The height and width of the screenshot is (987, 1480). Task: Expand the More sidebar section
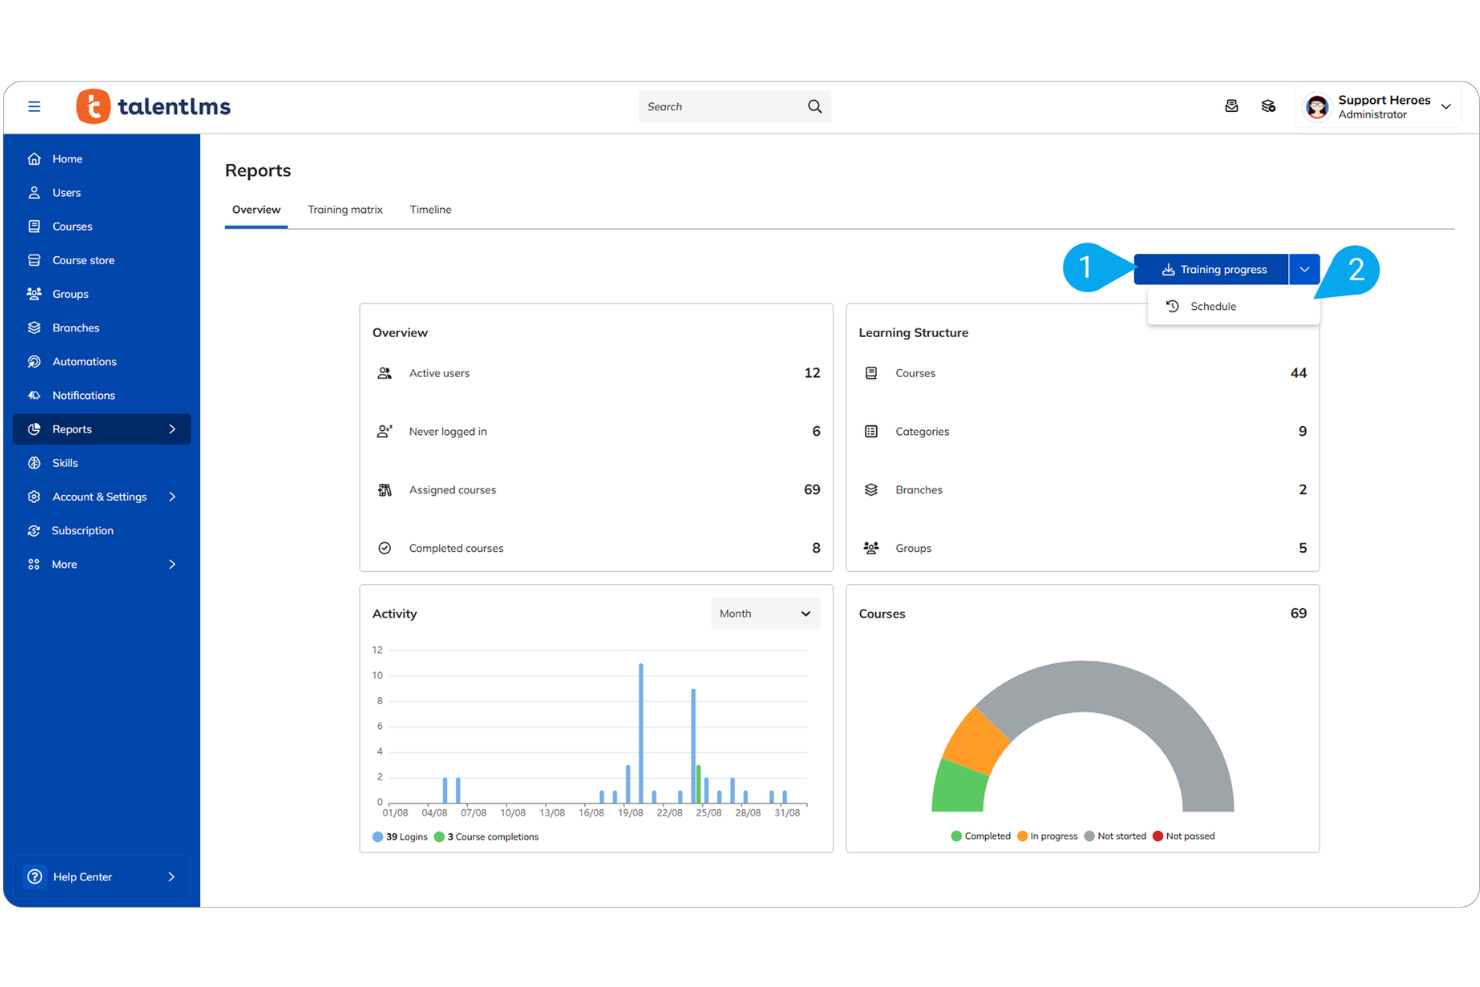pyautogui.click(x=64, y=563)
